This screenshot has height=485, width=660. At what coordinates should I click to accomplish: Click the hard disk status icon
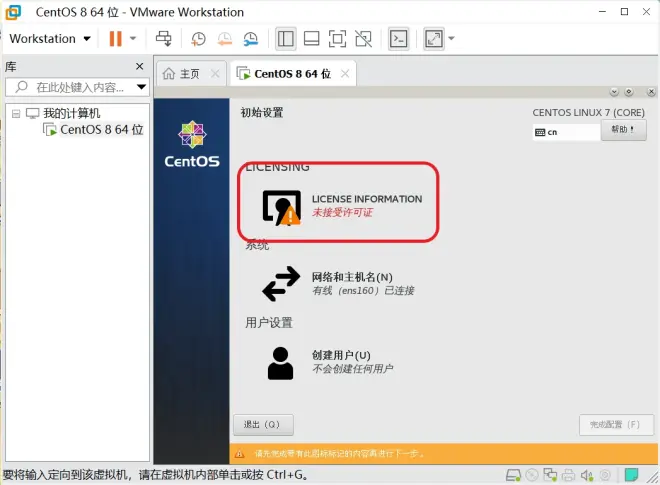(x=513, y=475)
